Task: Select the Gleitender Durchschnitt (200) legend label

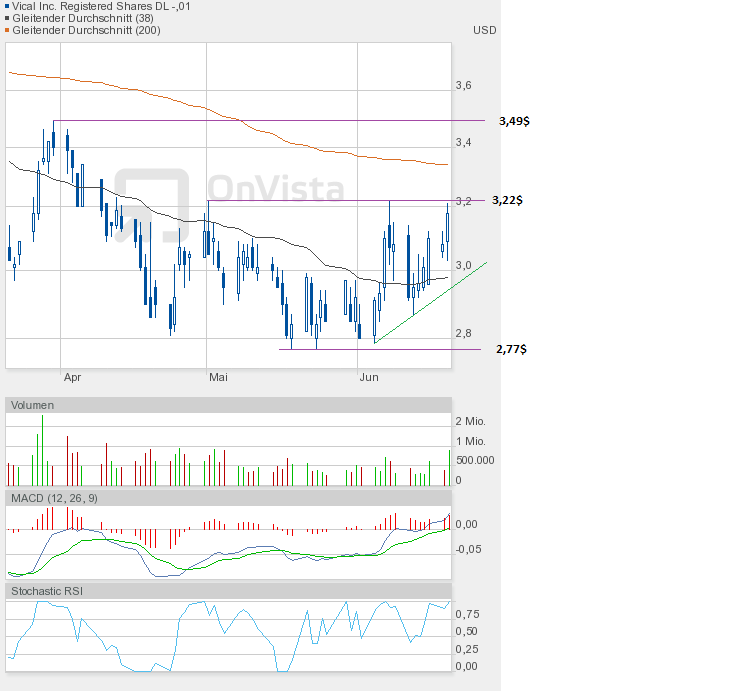Action: pyautogui.click(x=87, y=30)
